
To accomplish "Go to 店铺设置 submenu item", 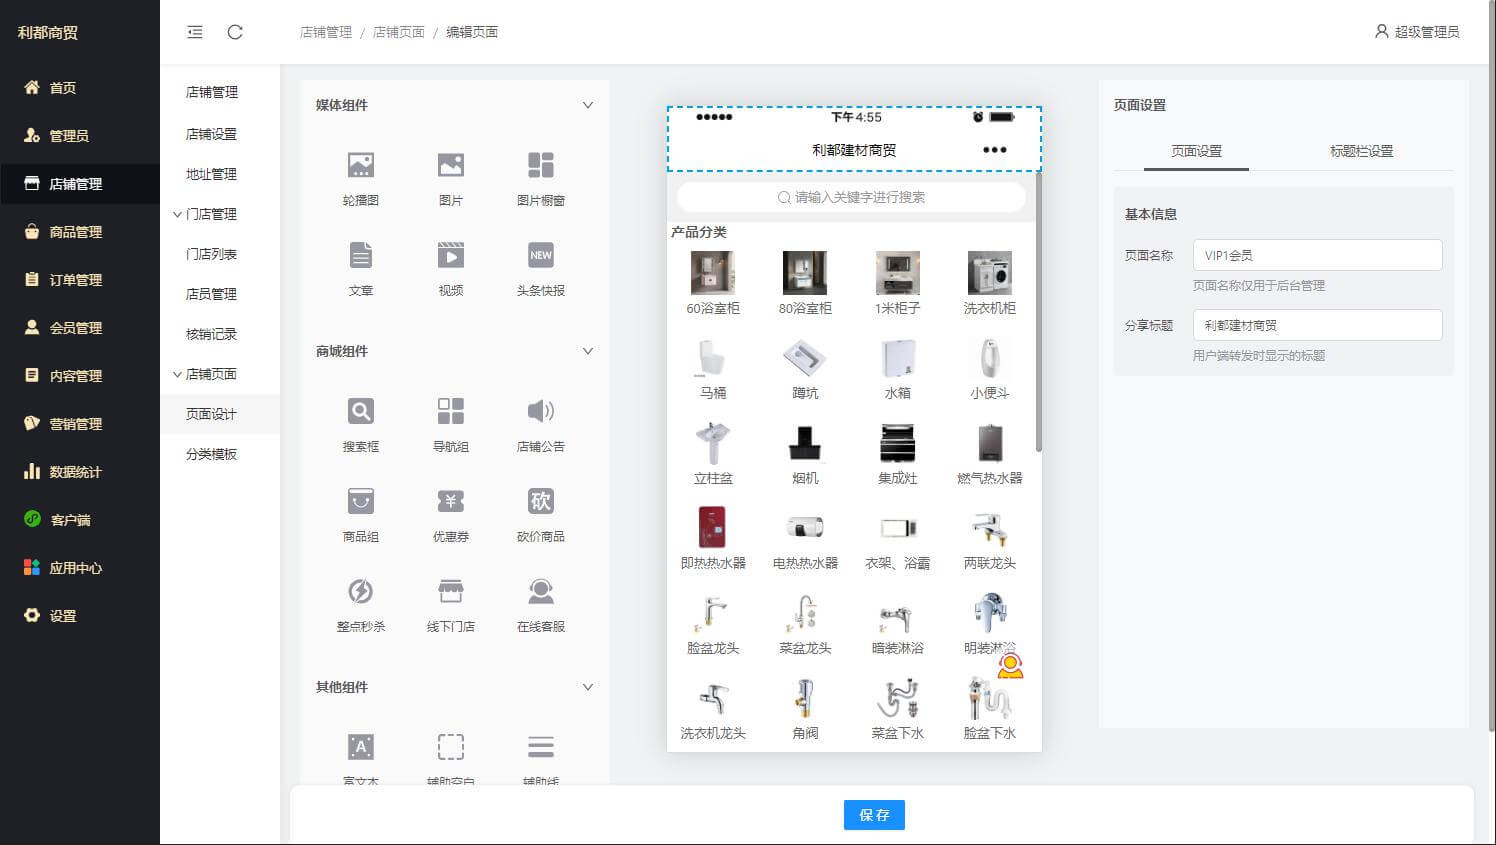I will (220, 134).
